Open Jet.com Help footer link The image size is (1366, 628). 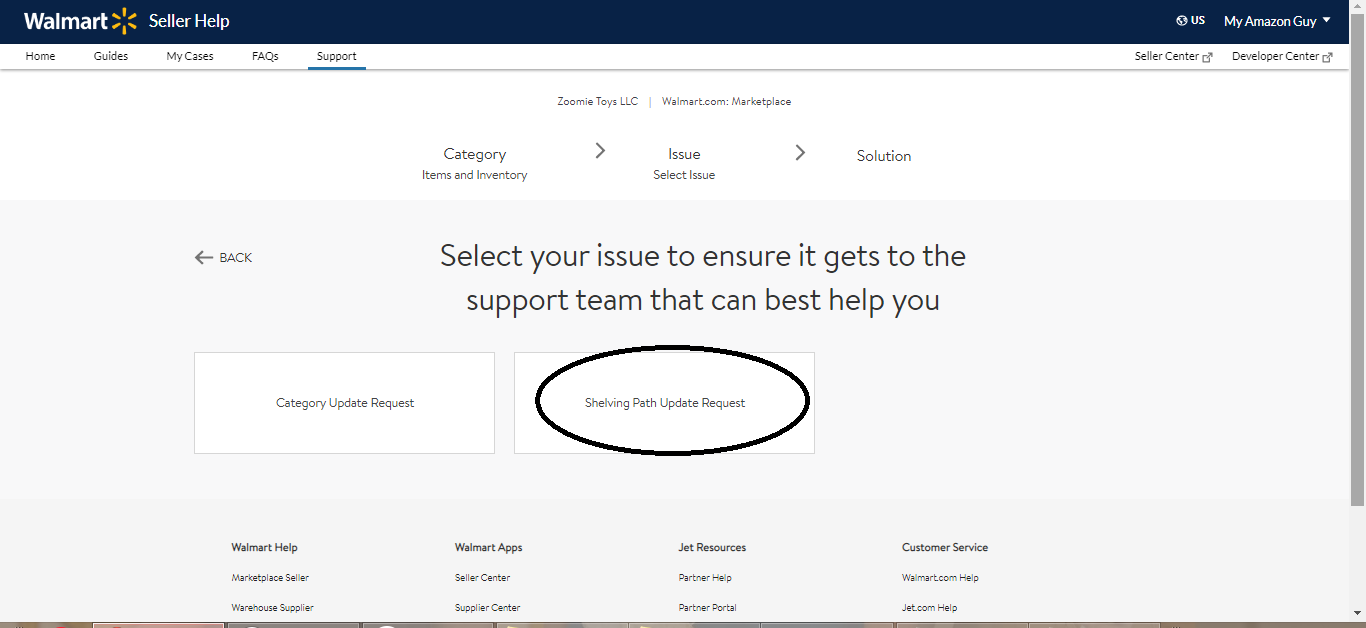(x=929, y=608)
